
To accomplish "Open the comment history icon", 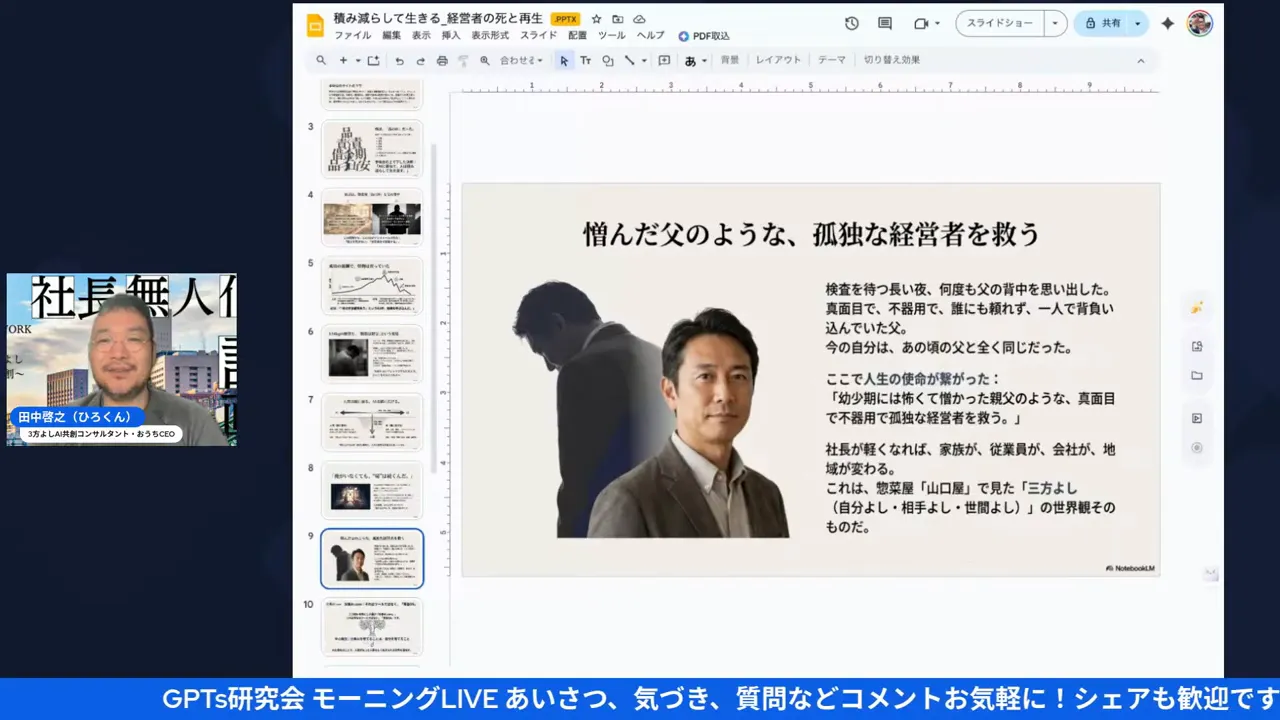I will click(884, 22).
